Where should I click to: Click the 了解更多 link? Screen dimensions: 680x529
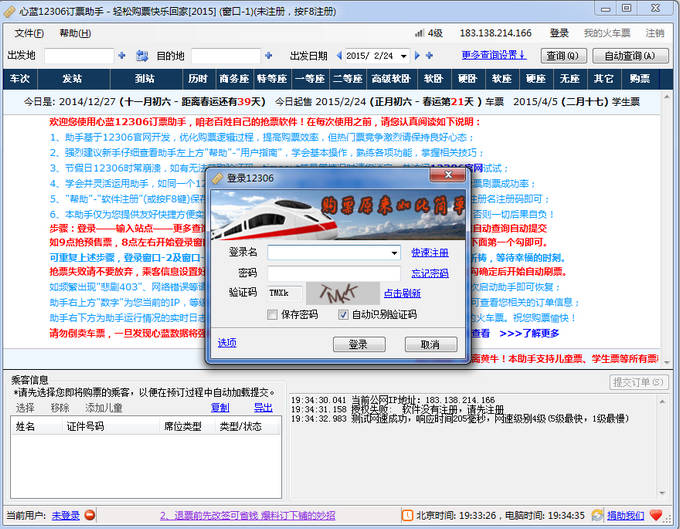click(530, 333)
